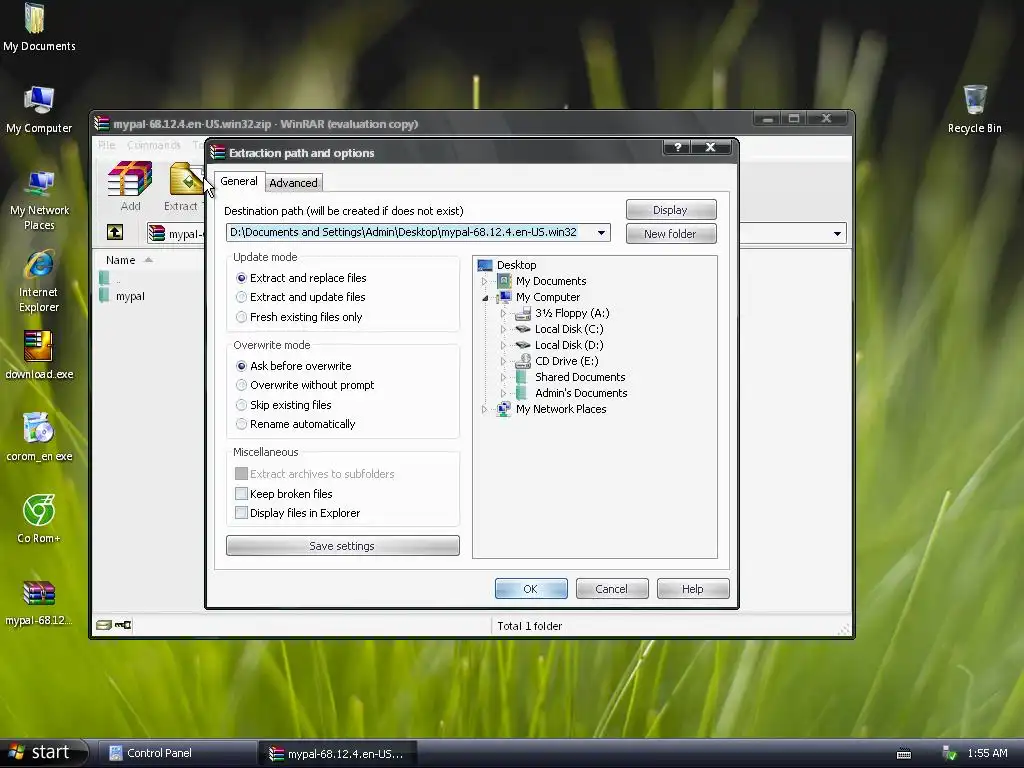The image size is (1024, 768).
Task: Switch to Control Panel taskbar button
Action: pos(177,753)
